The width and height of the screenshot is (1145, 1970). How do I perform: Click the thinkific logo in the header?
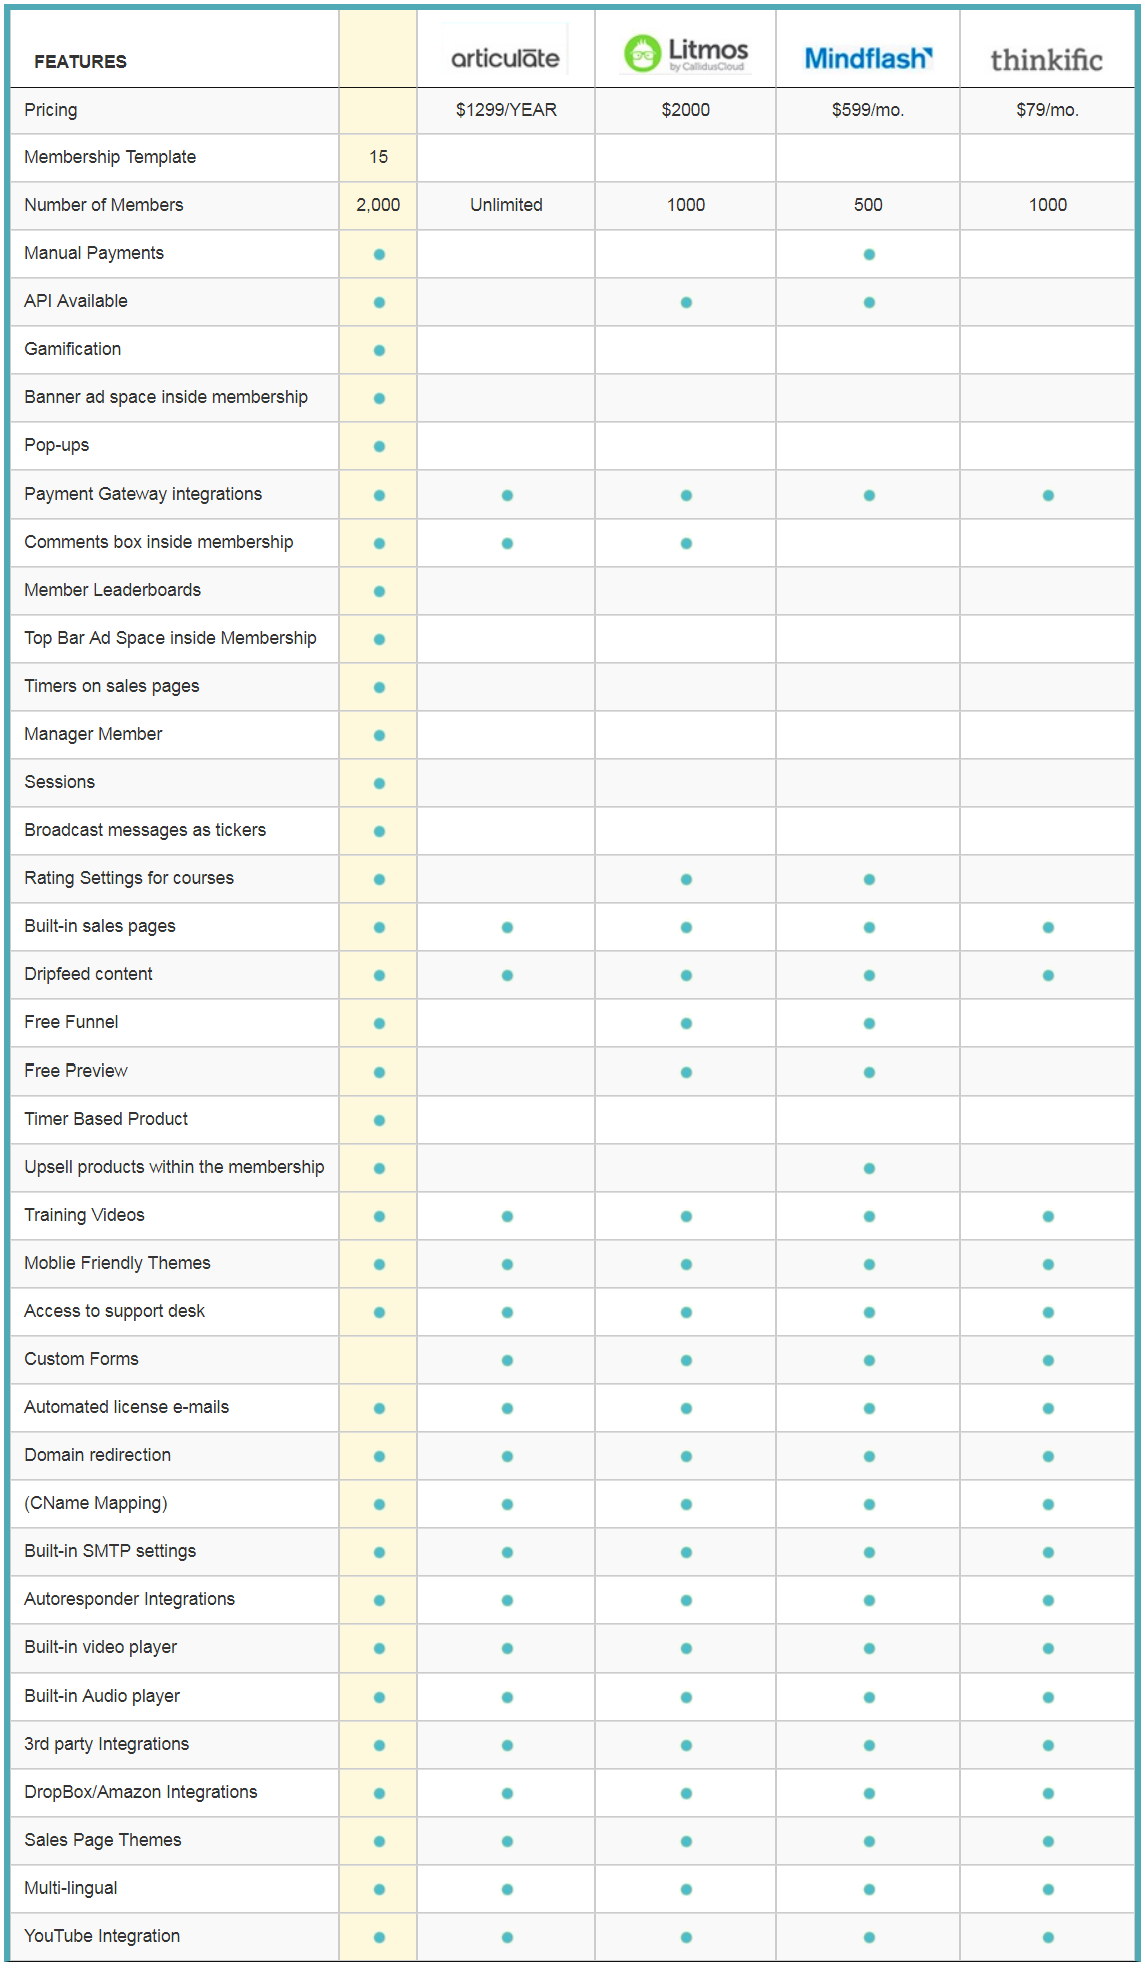pyautogui.click(x=1046, y=60)
